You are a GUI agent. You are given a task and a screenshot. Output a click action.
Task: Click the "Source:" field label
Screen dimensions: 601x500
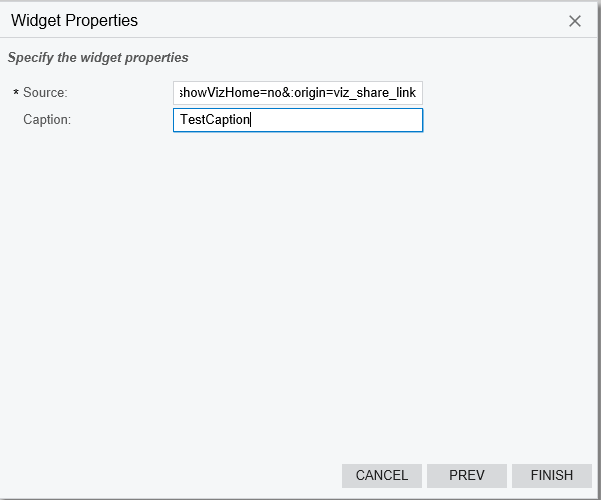tap(45, 93)
